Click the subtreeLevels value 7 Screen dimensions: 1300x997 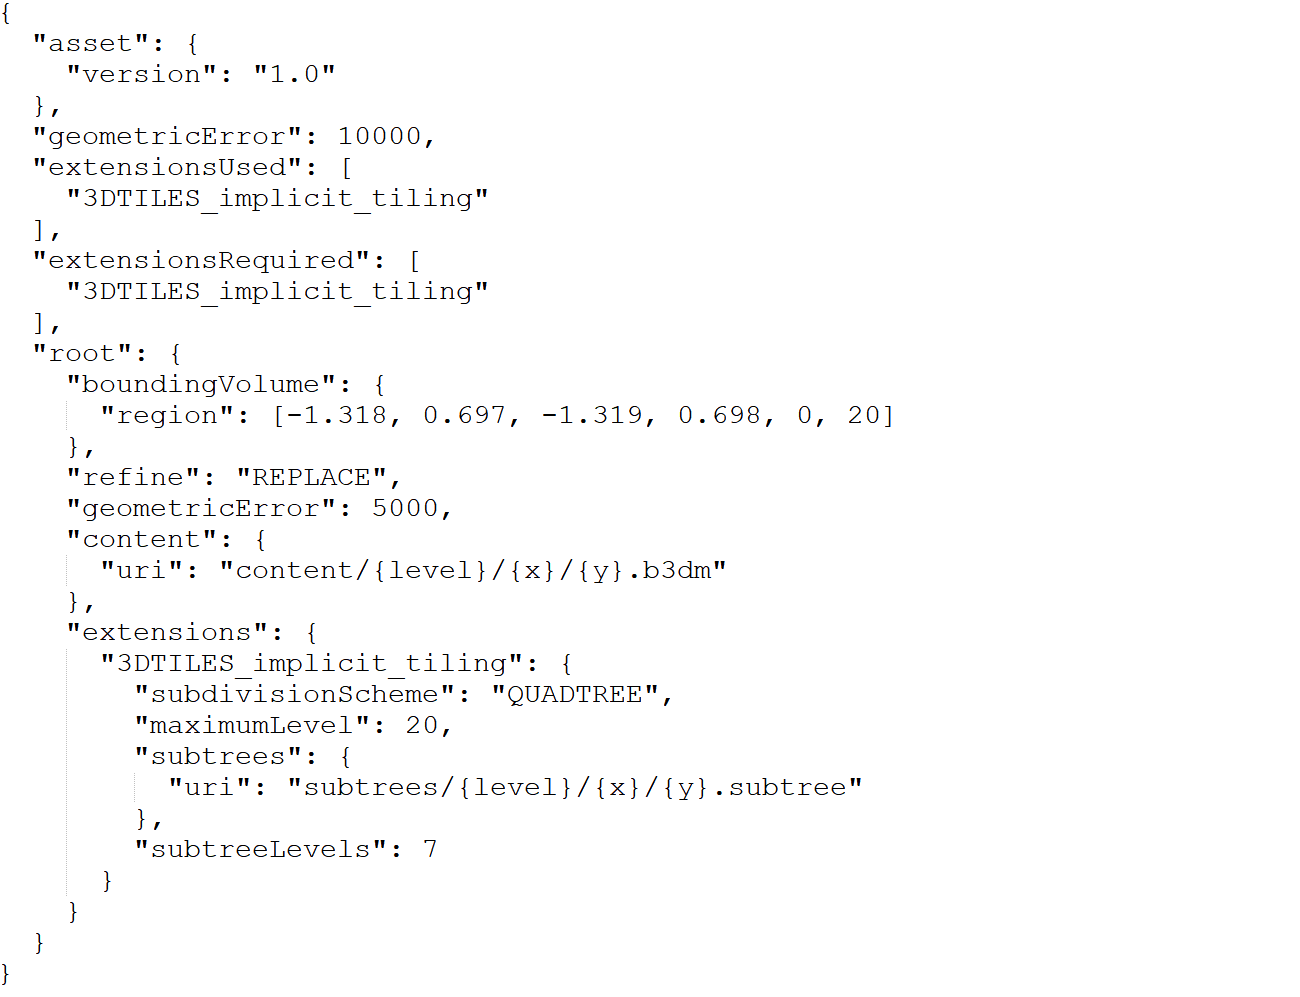click(x=430, y=849)
